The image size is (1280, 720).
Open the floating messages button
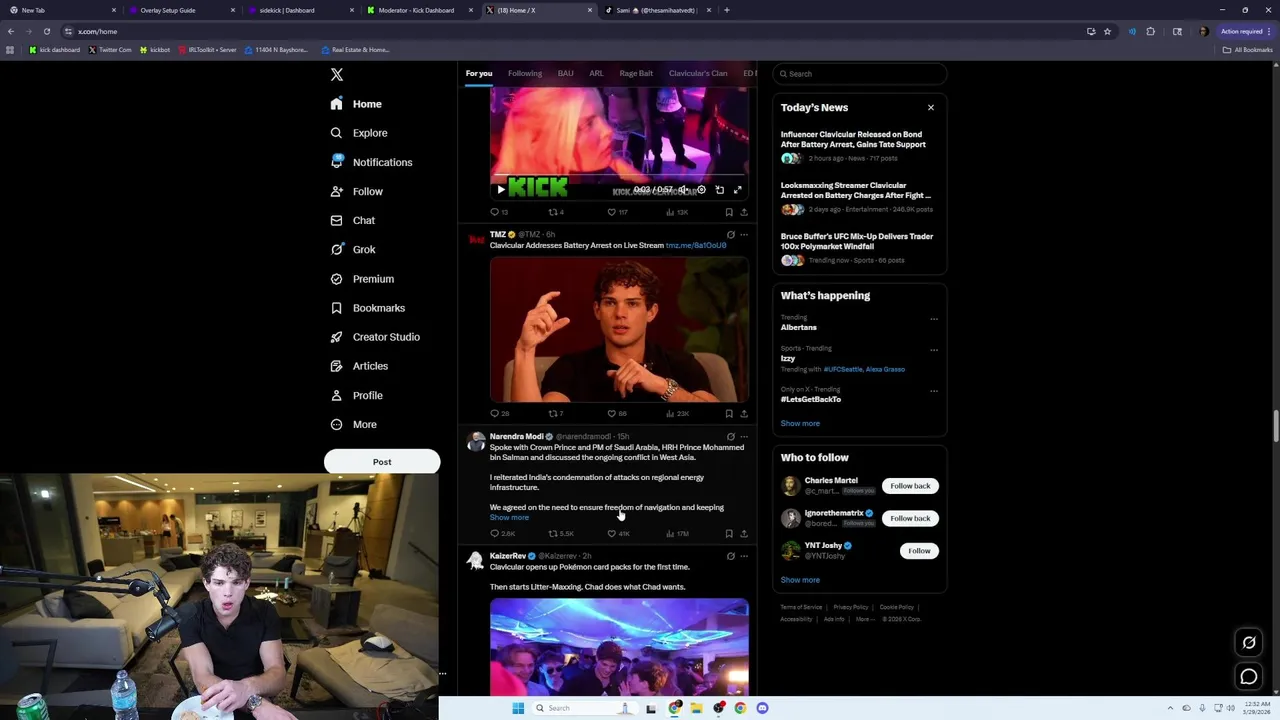pos(1248,677)
